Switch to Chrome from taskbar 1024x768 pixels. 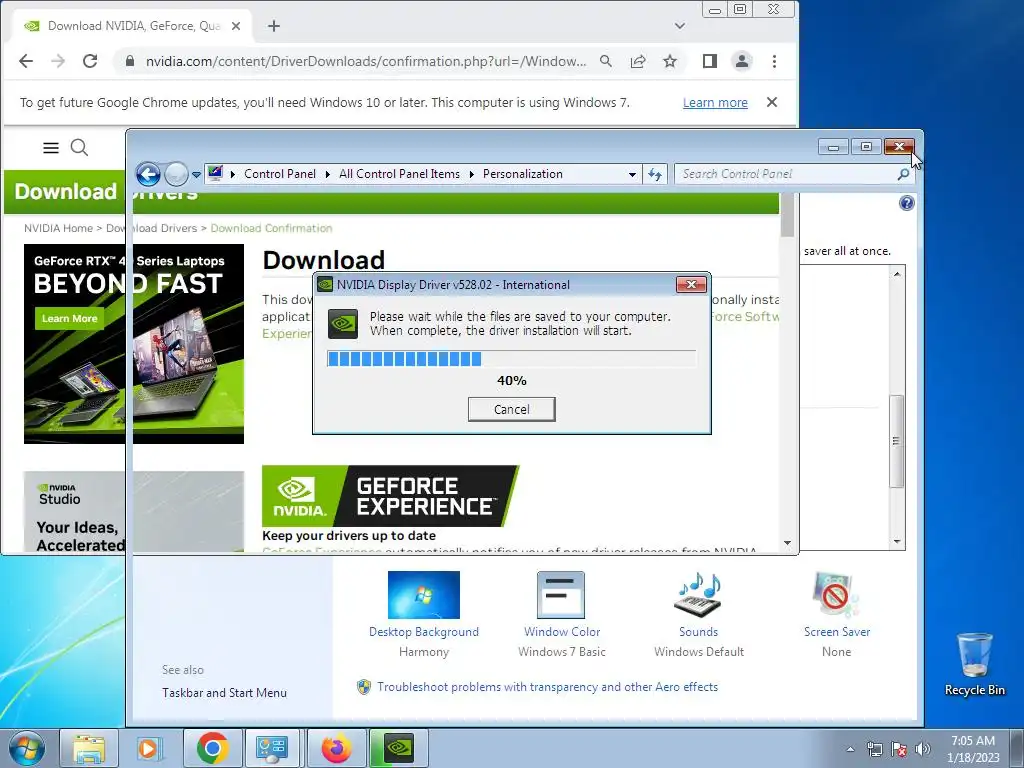(212, 748)
